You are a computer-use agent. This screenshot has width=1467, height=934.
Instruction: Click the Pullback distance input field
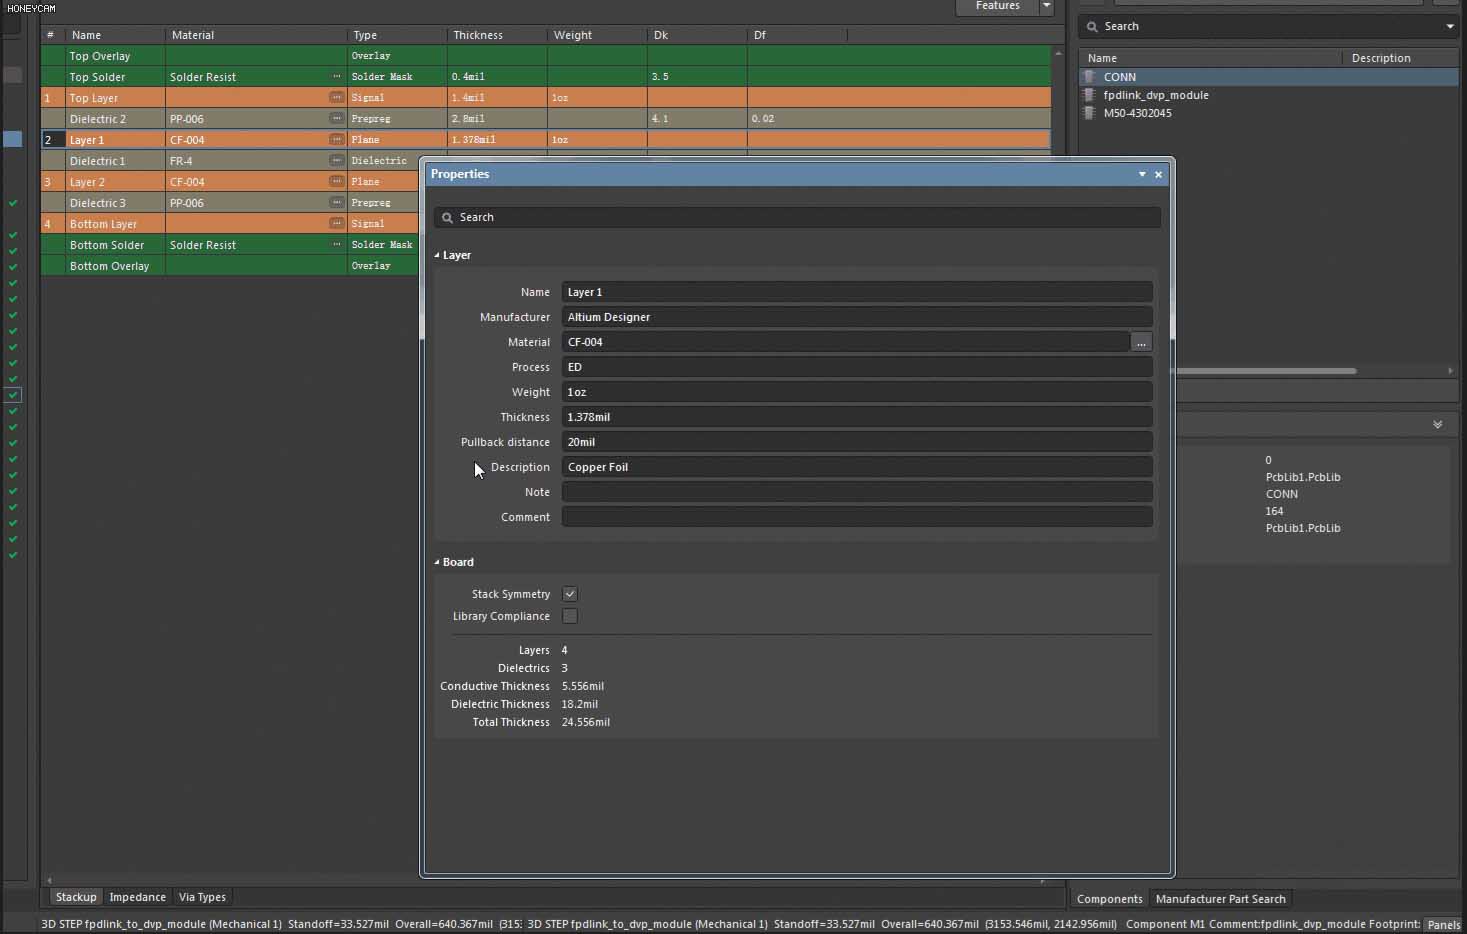[x=856, y=442]
